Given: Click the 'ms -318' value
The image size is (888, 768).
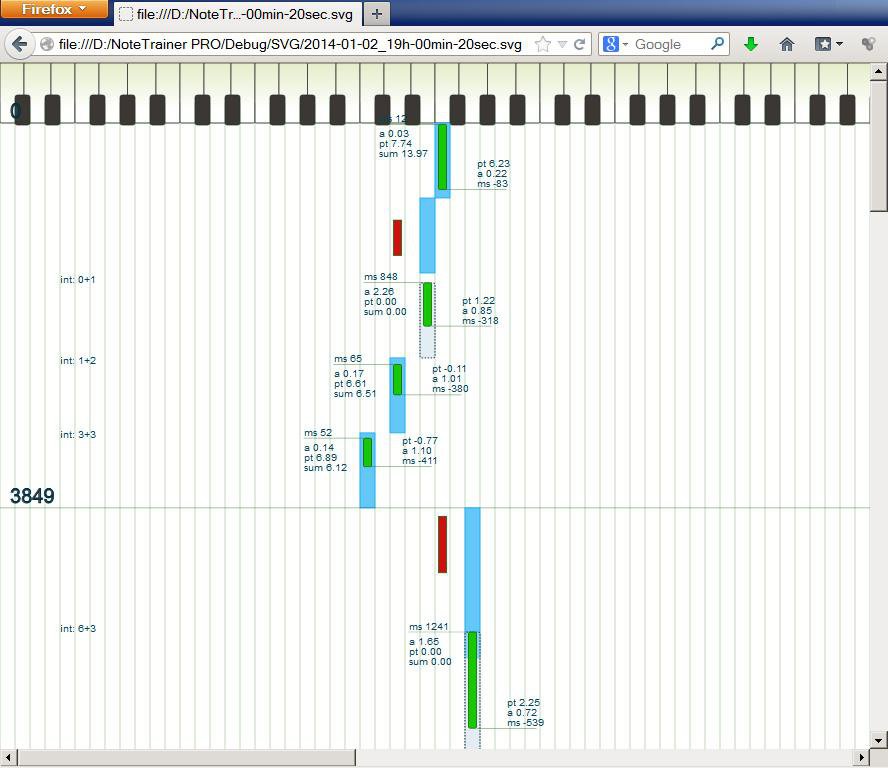Looking at the screenshot, I should 480,321.
